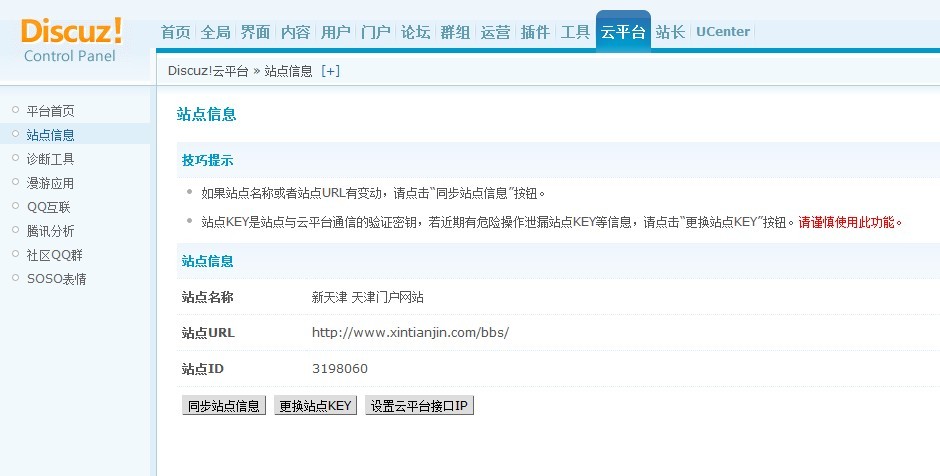The height and width of the screenshot is (476, 940).
Task: Go to 平台首页 in sidebar
Action: (51, 111)
